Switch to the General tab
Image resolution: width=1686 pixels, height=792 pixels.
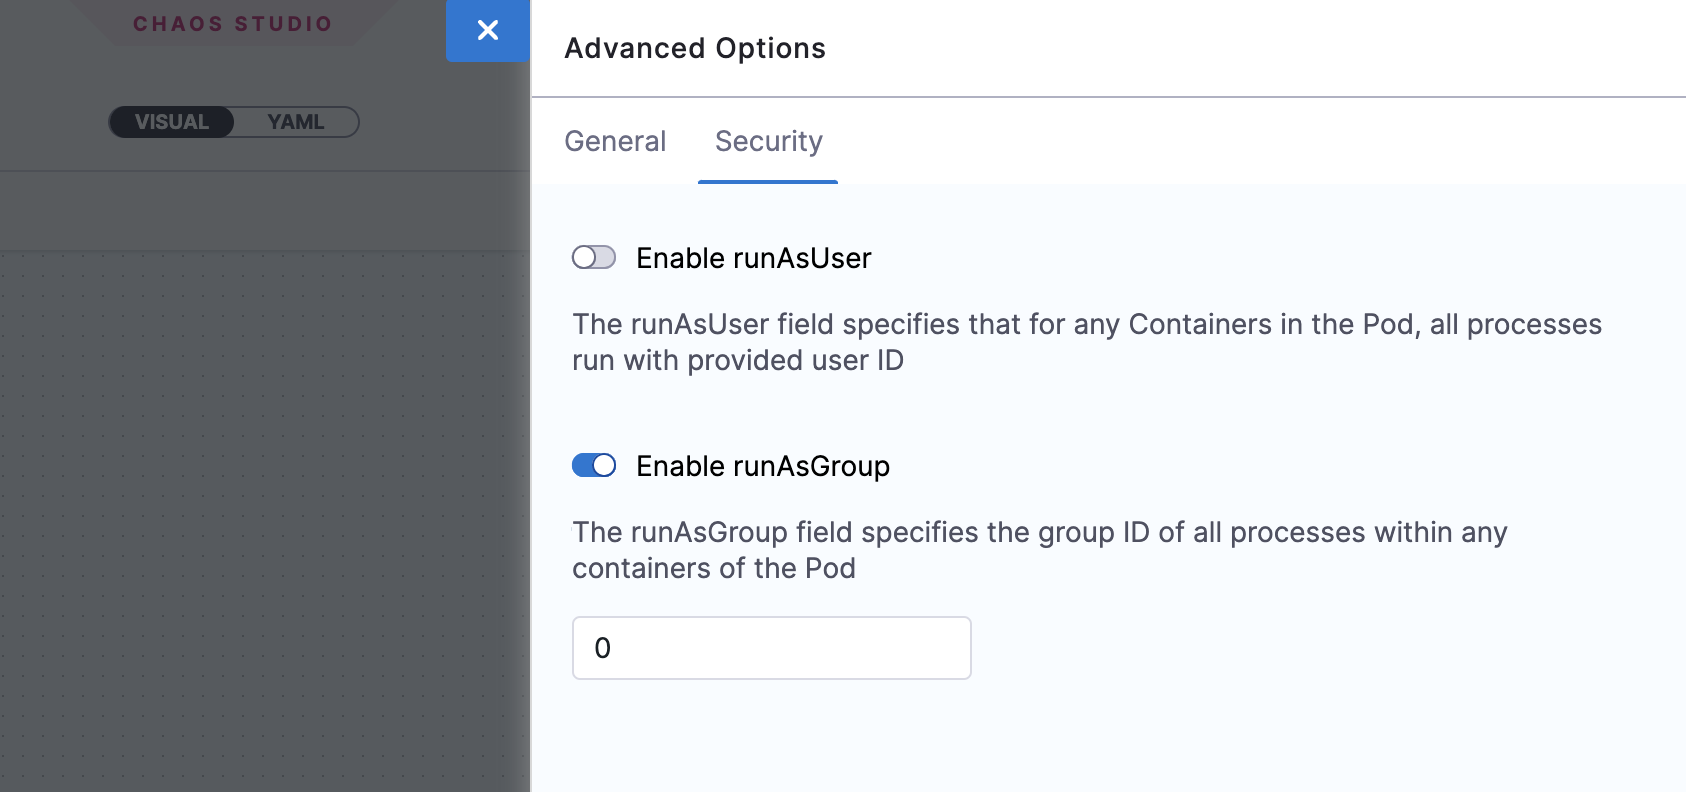615,142
